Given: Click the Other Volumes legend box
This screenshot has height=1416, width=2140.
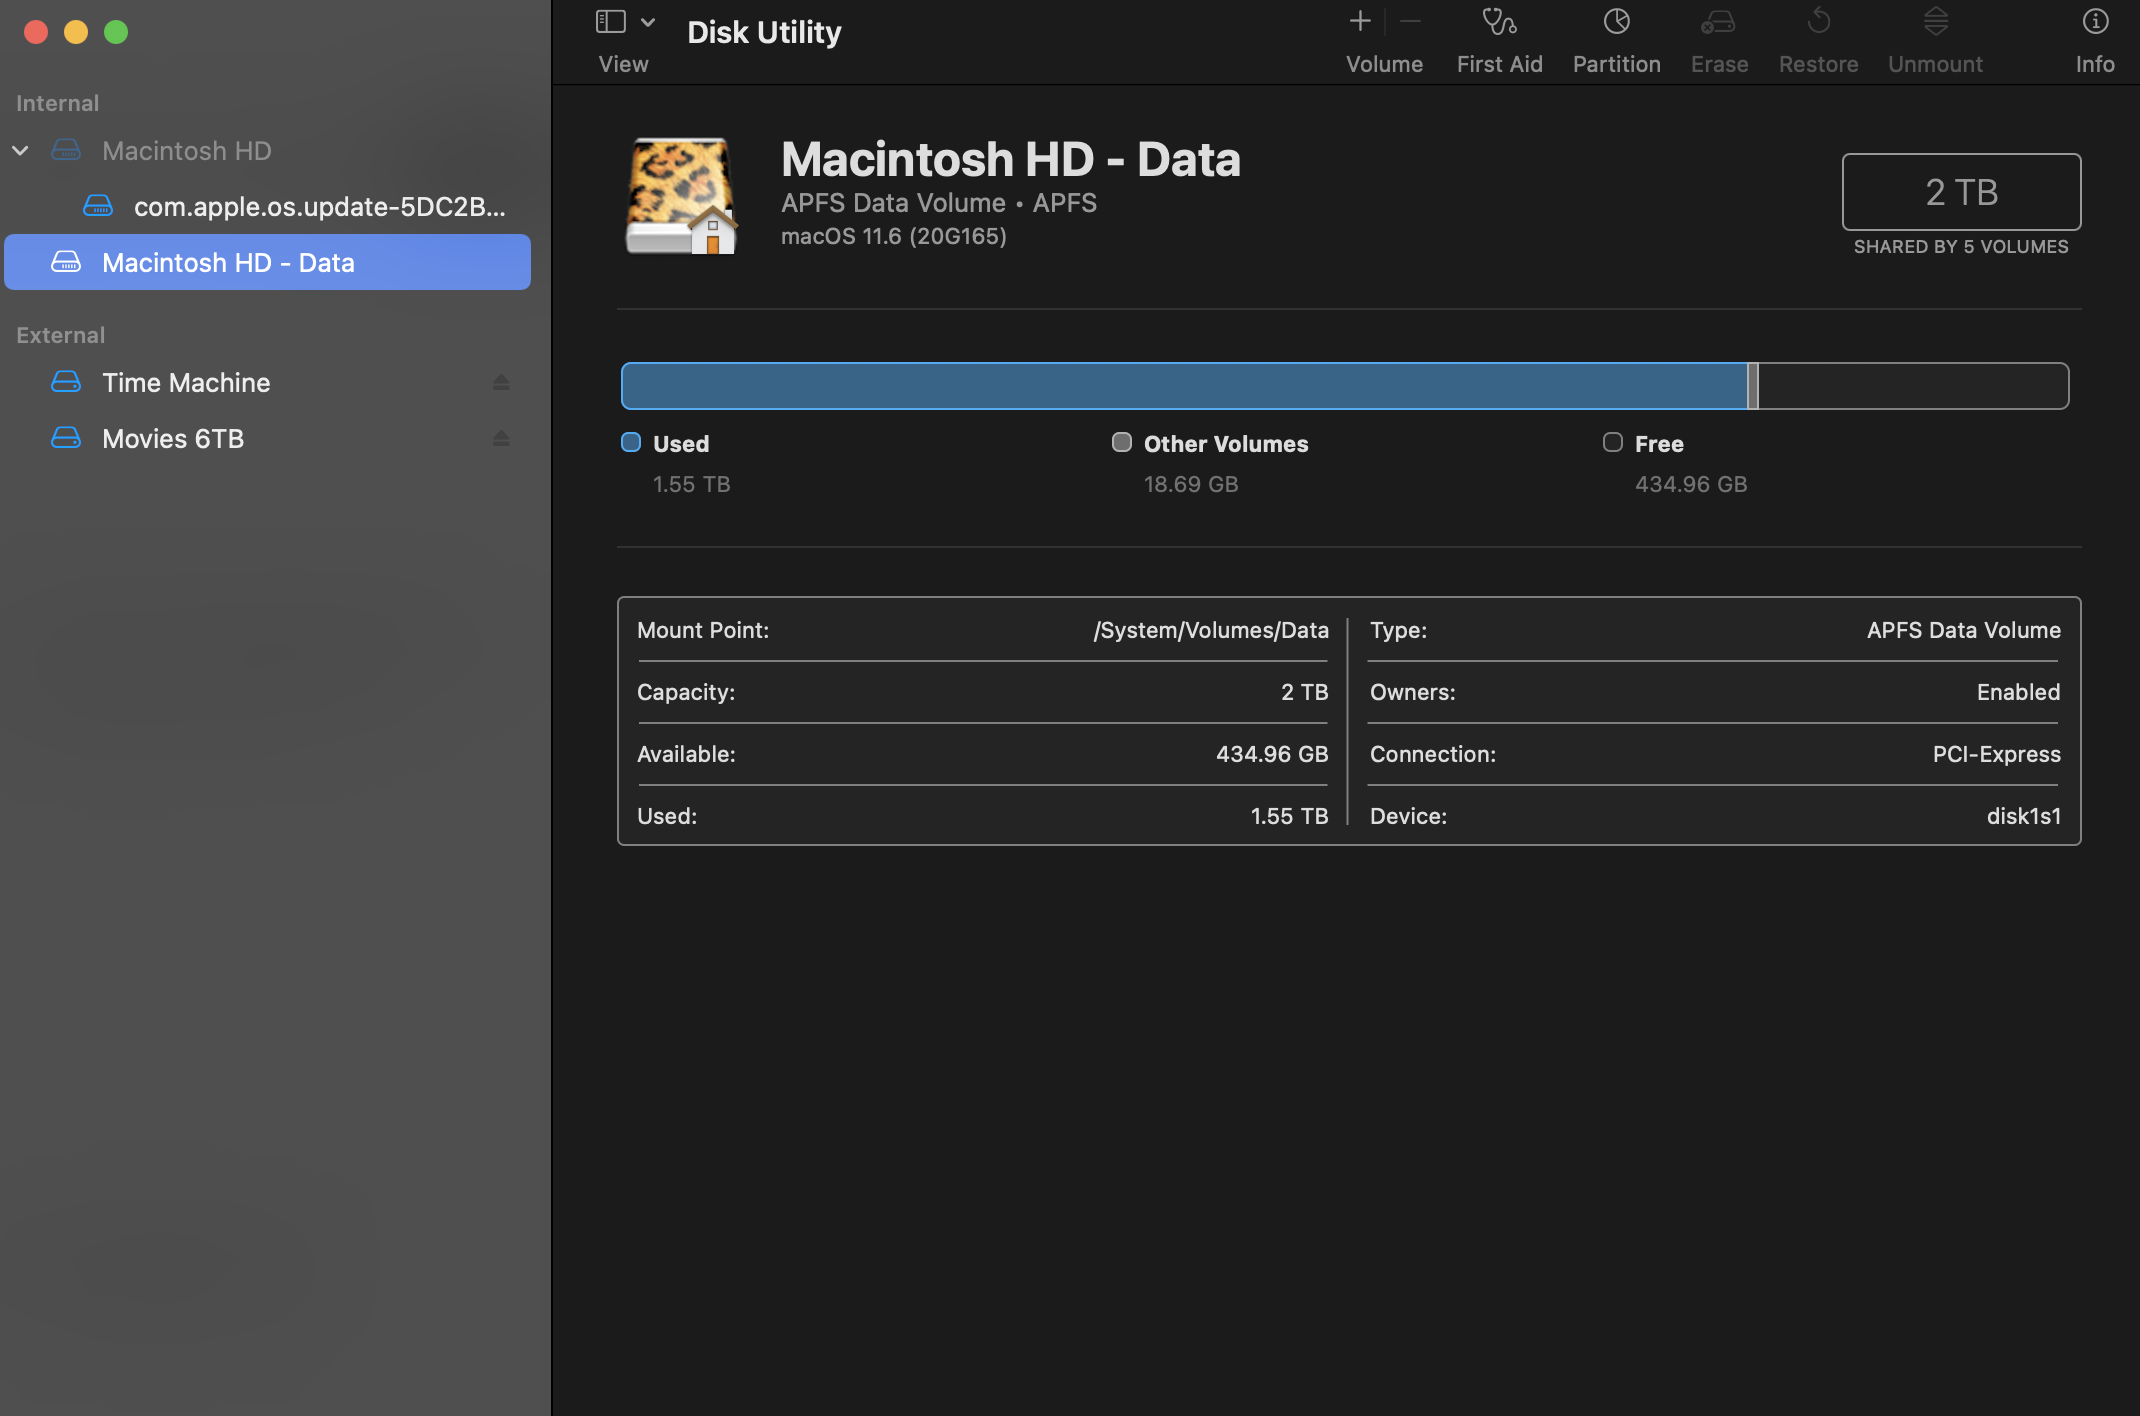Looking at the screenshot, I should tap(1122, 443).
